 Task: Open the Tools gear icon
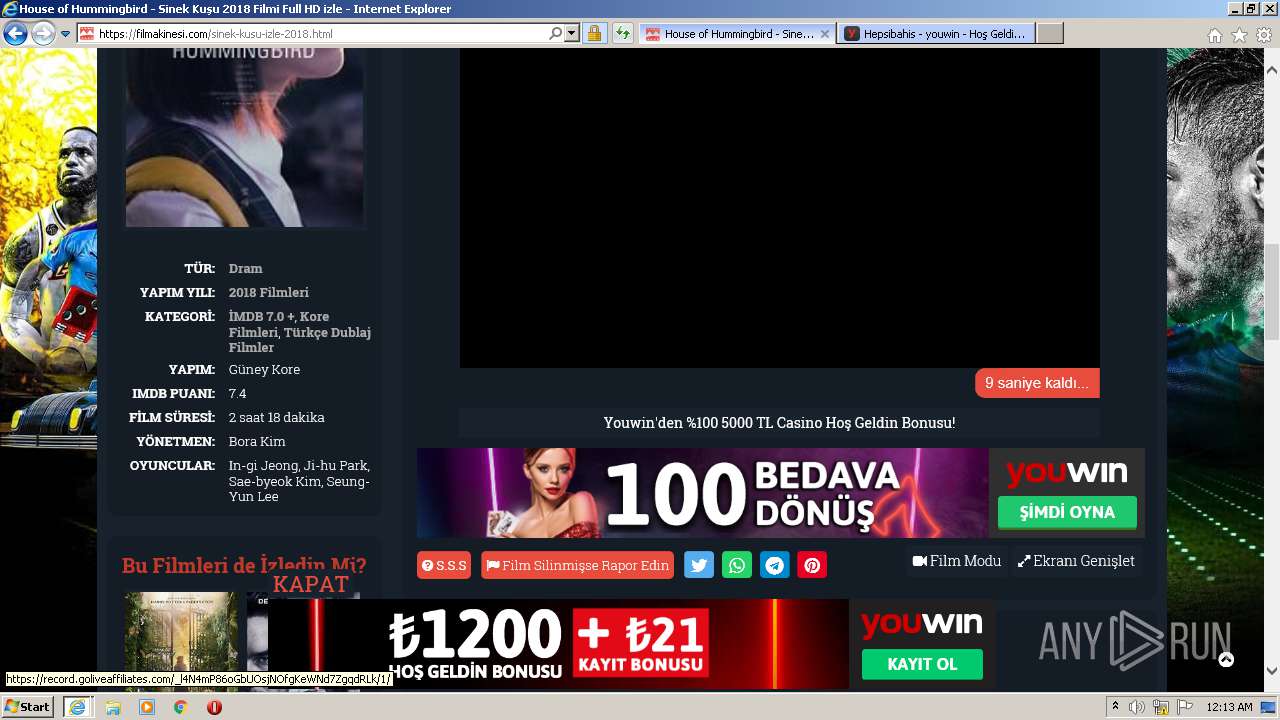click(1264, 34)
